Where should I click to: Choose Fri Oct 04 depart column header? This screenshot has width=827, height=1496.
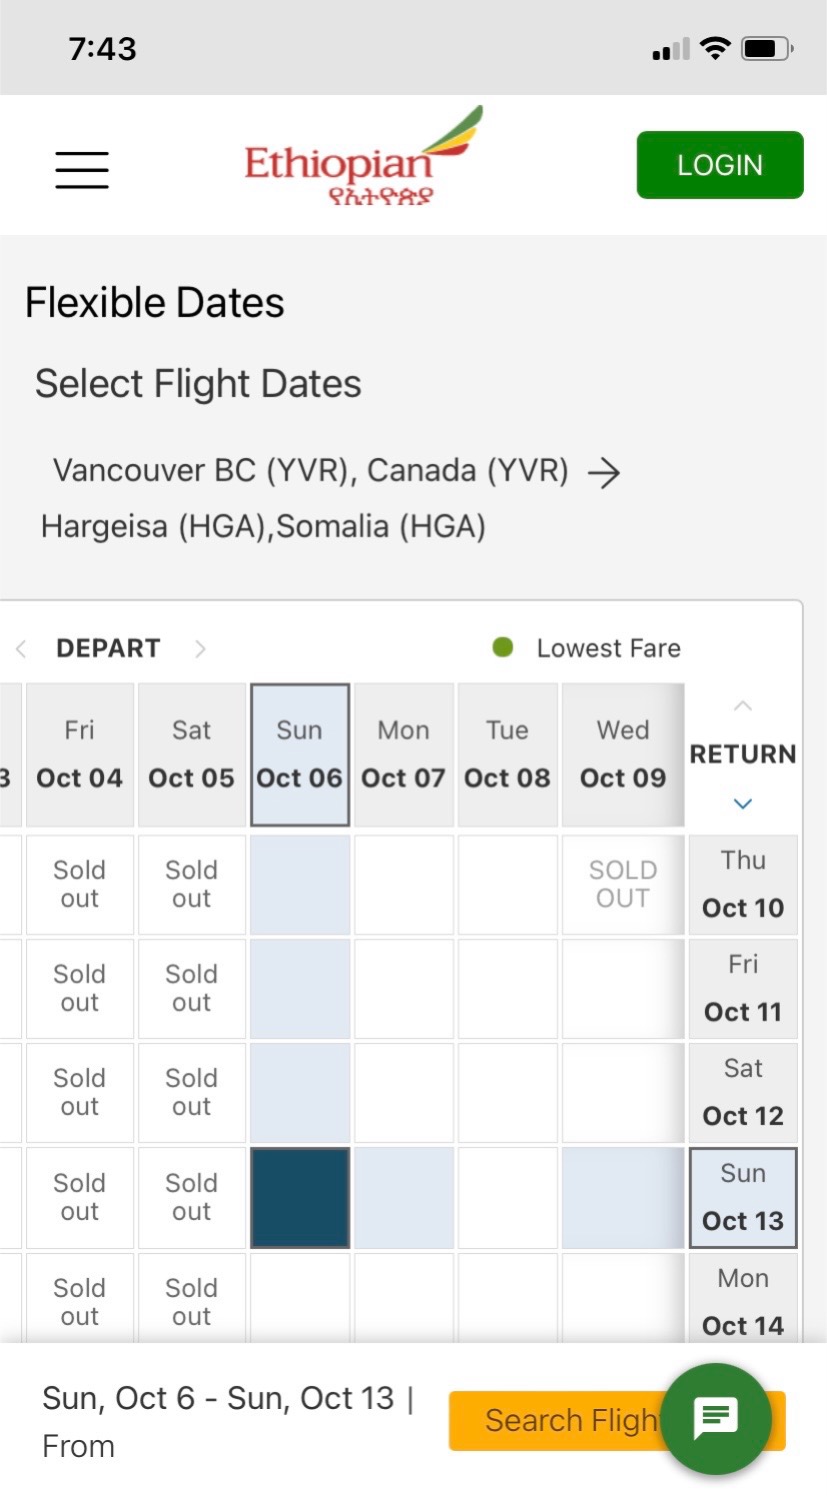click(x=80, y=755)
